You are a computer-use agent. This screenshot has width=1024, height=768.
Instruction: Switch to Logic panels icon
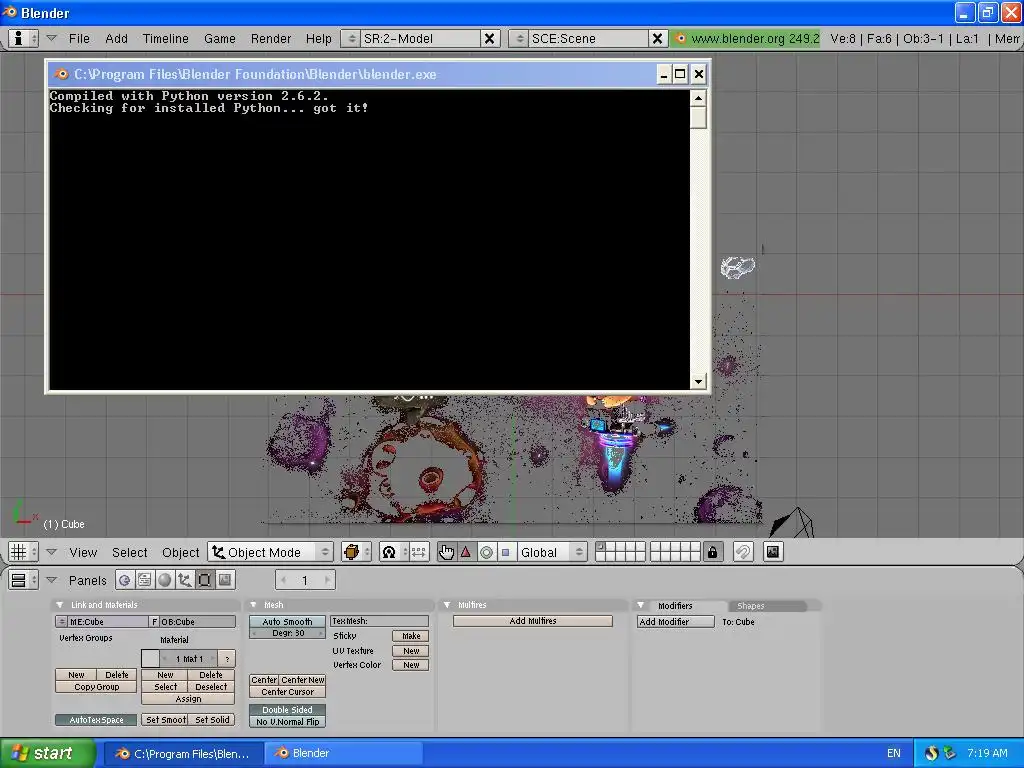coord(125,580)
